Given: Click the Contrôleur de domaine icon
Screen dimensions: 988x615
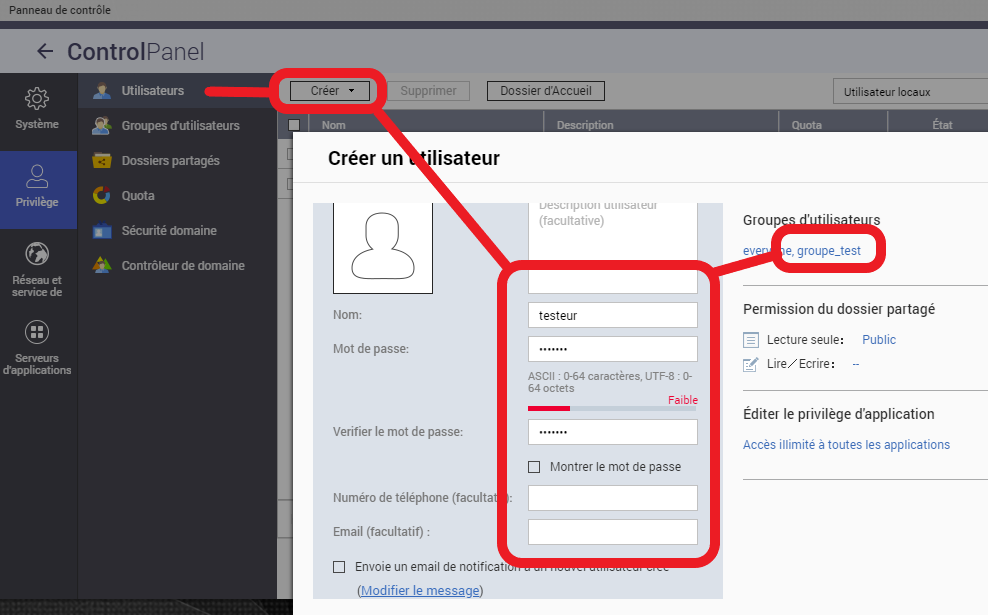Looking at the screenshot, I should tap(102, 266).
